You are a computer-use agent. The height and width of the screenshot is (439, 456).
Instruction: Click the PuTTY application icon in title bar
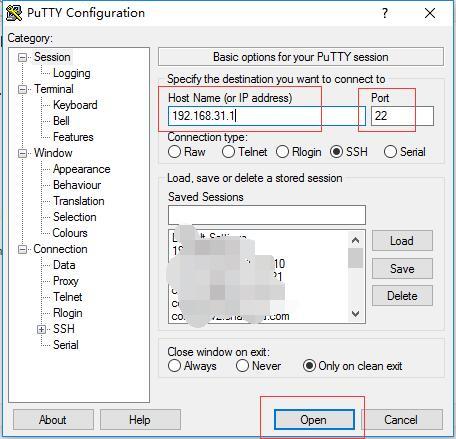click(14, 13)
